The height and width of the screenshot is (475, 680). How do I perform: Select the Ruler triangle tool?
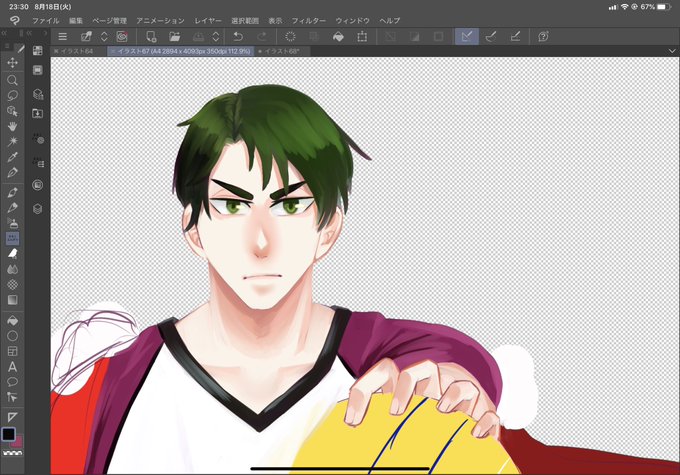click(12, 417)
